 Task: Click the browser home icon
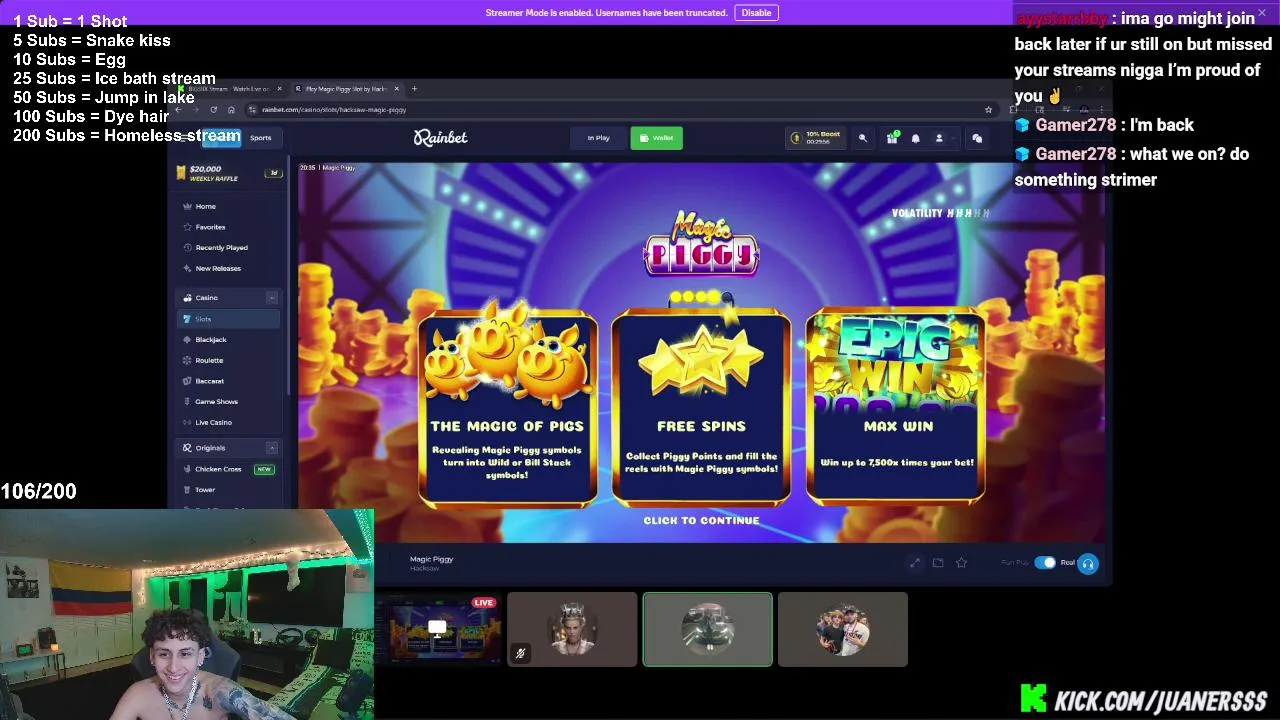231,110
